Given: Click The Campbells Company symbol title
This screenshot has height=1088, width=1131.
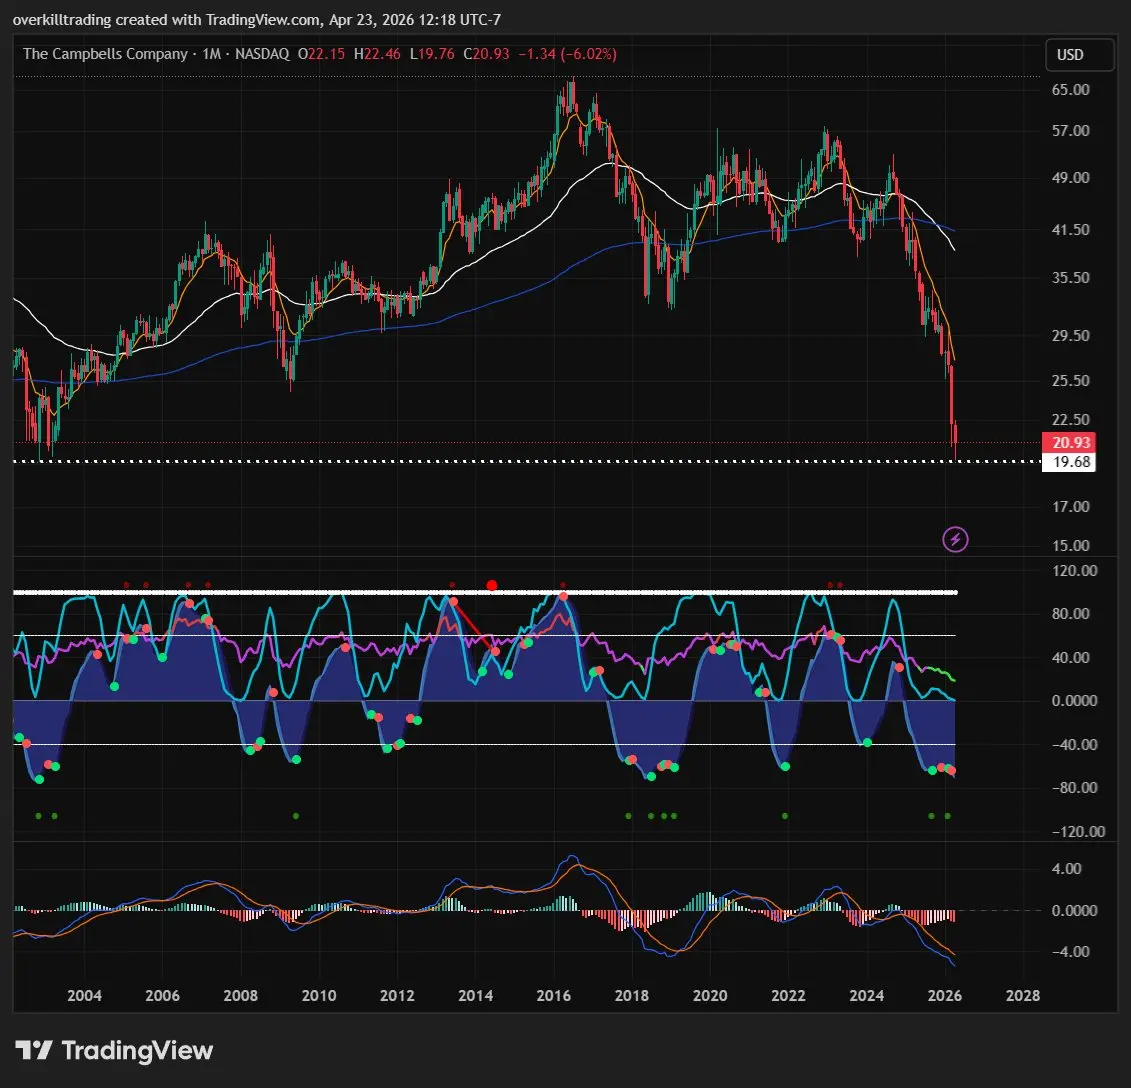Looking at the screenshot, I should (x=105, y=54).
